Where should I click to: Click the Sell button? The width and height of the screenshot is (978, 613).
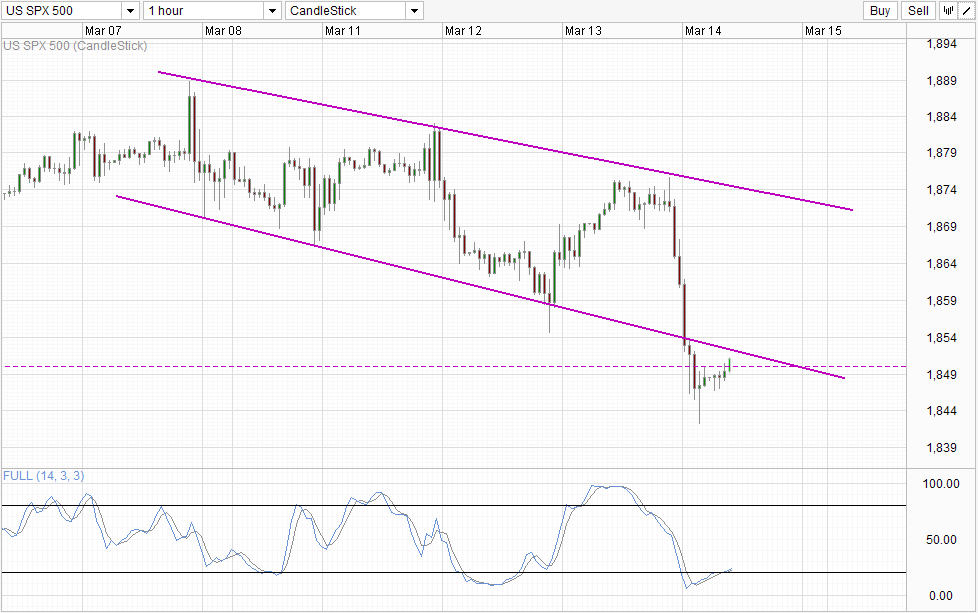918,11
